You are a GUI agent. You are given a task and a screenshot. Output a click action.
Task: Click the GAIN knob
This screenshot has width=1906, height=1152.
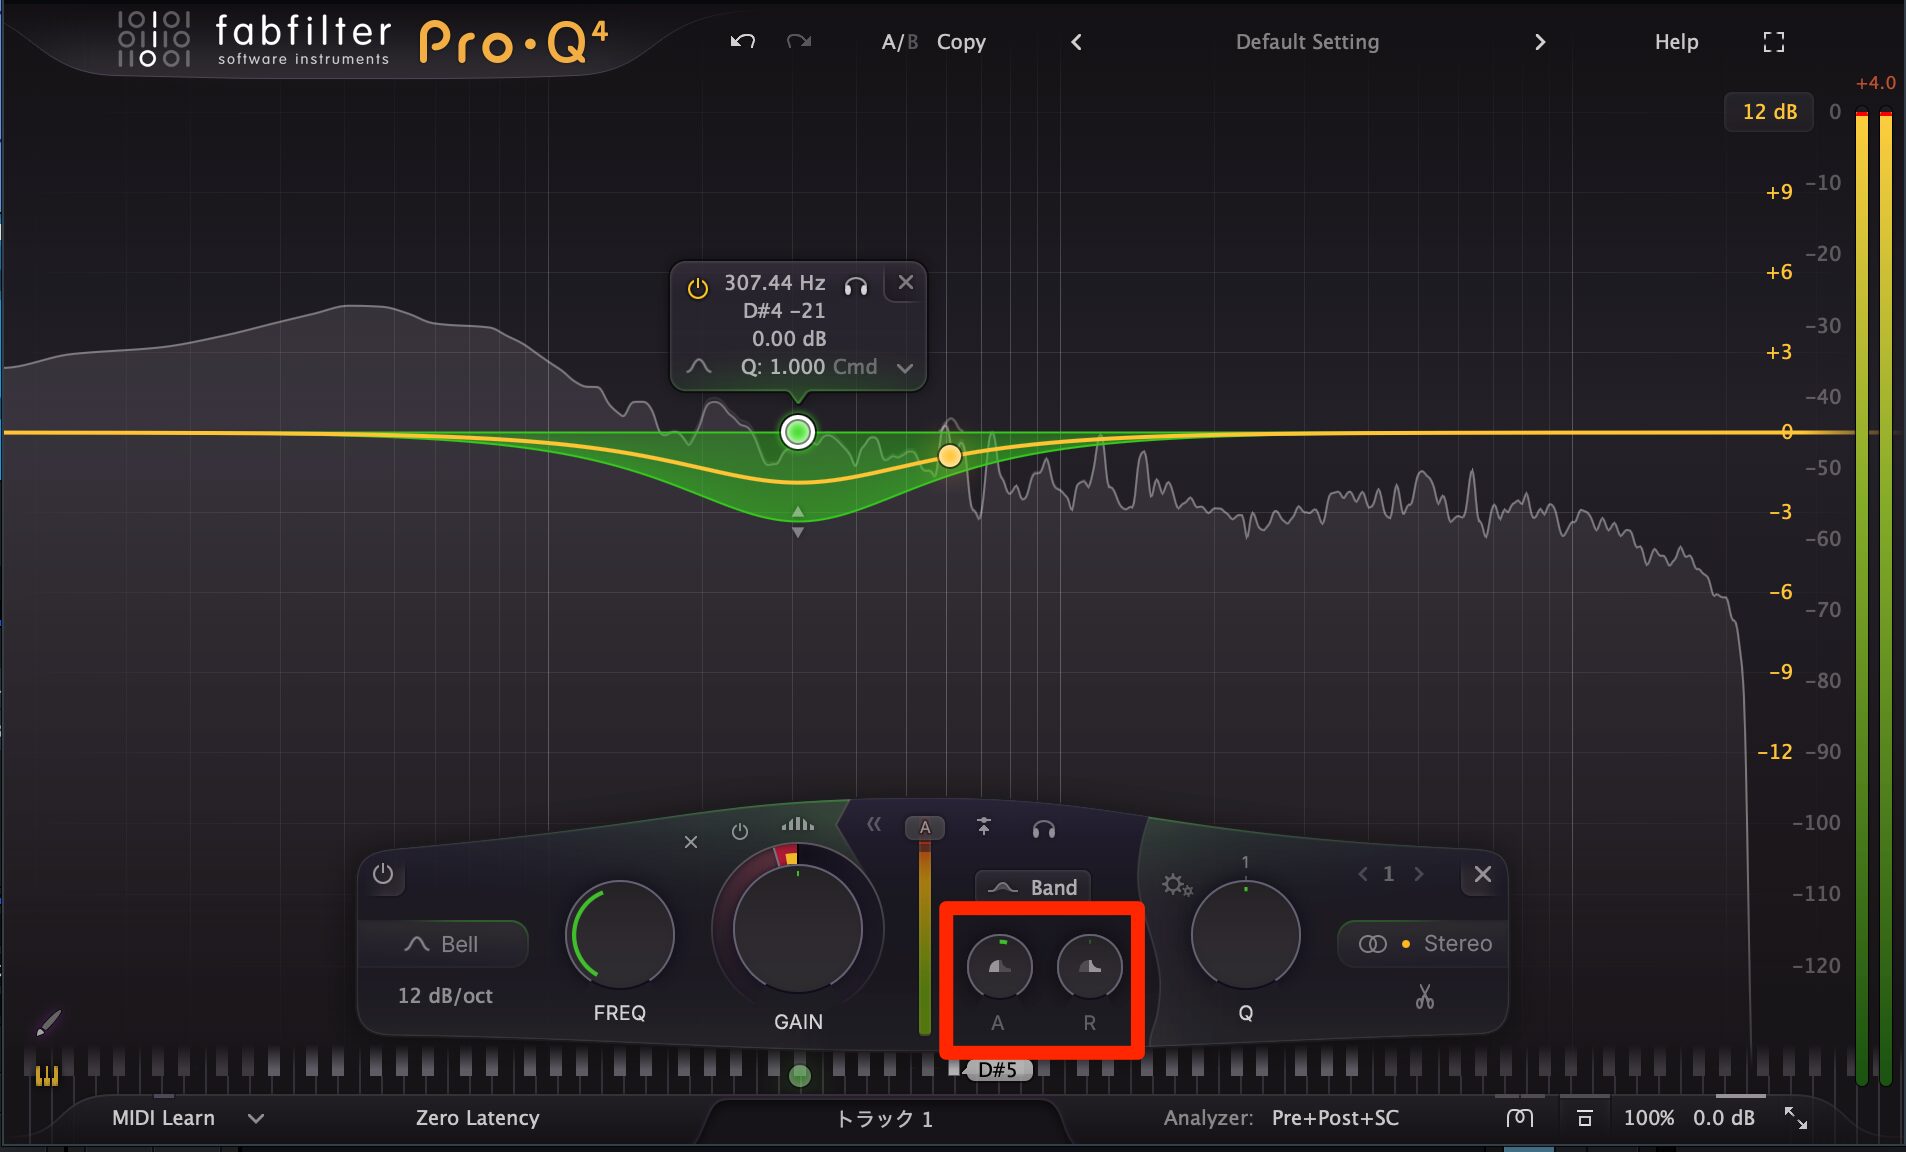[797, 929]
